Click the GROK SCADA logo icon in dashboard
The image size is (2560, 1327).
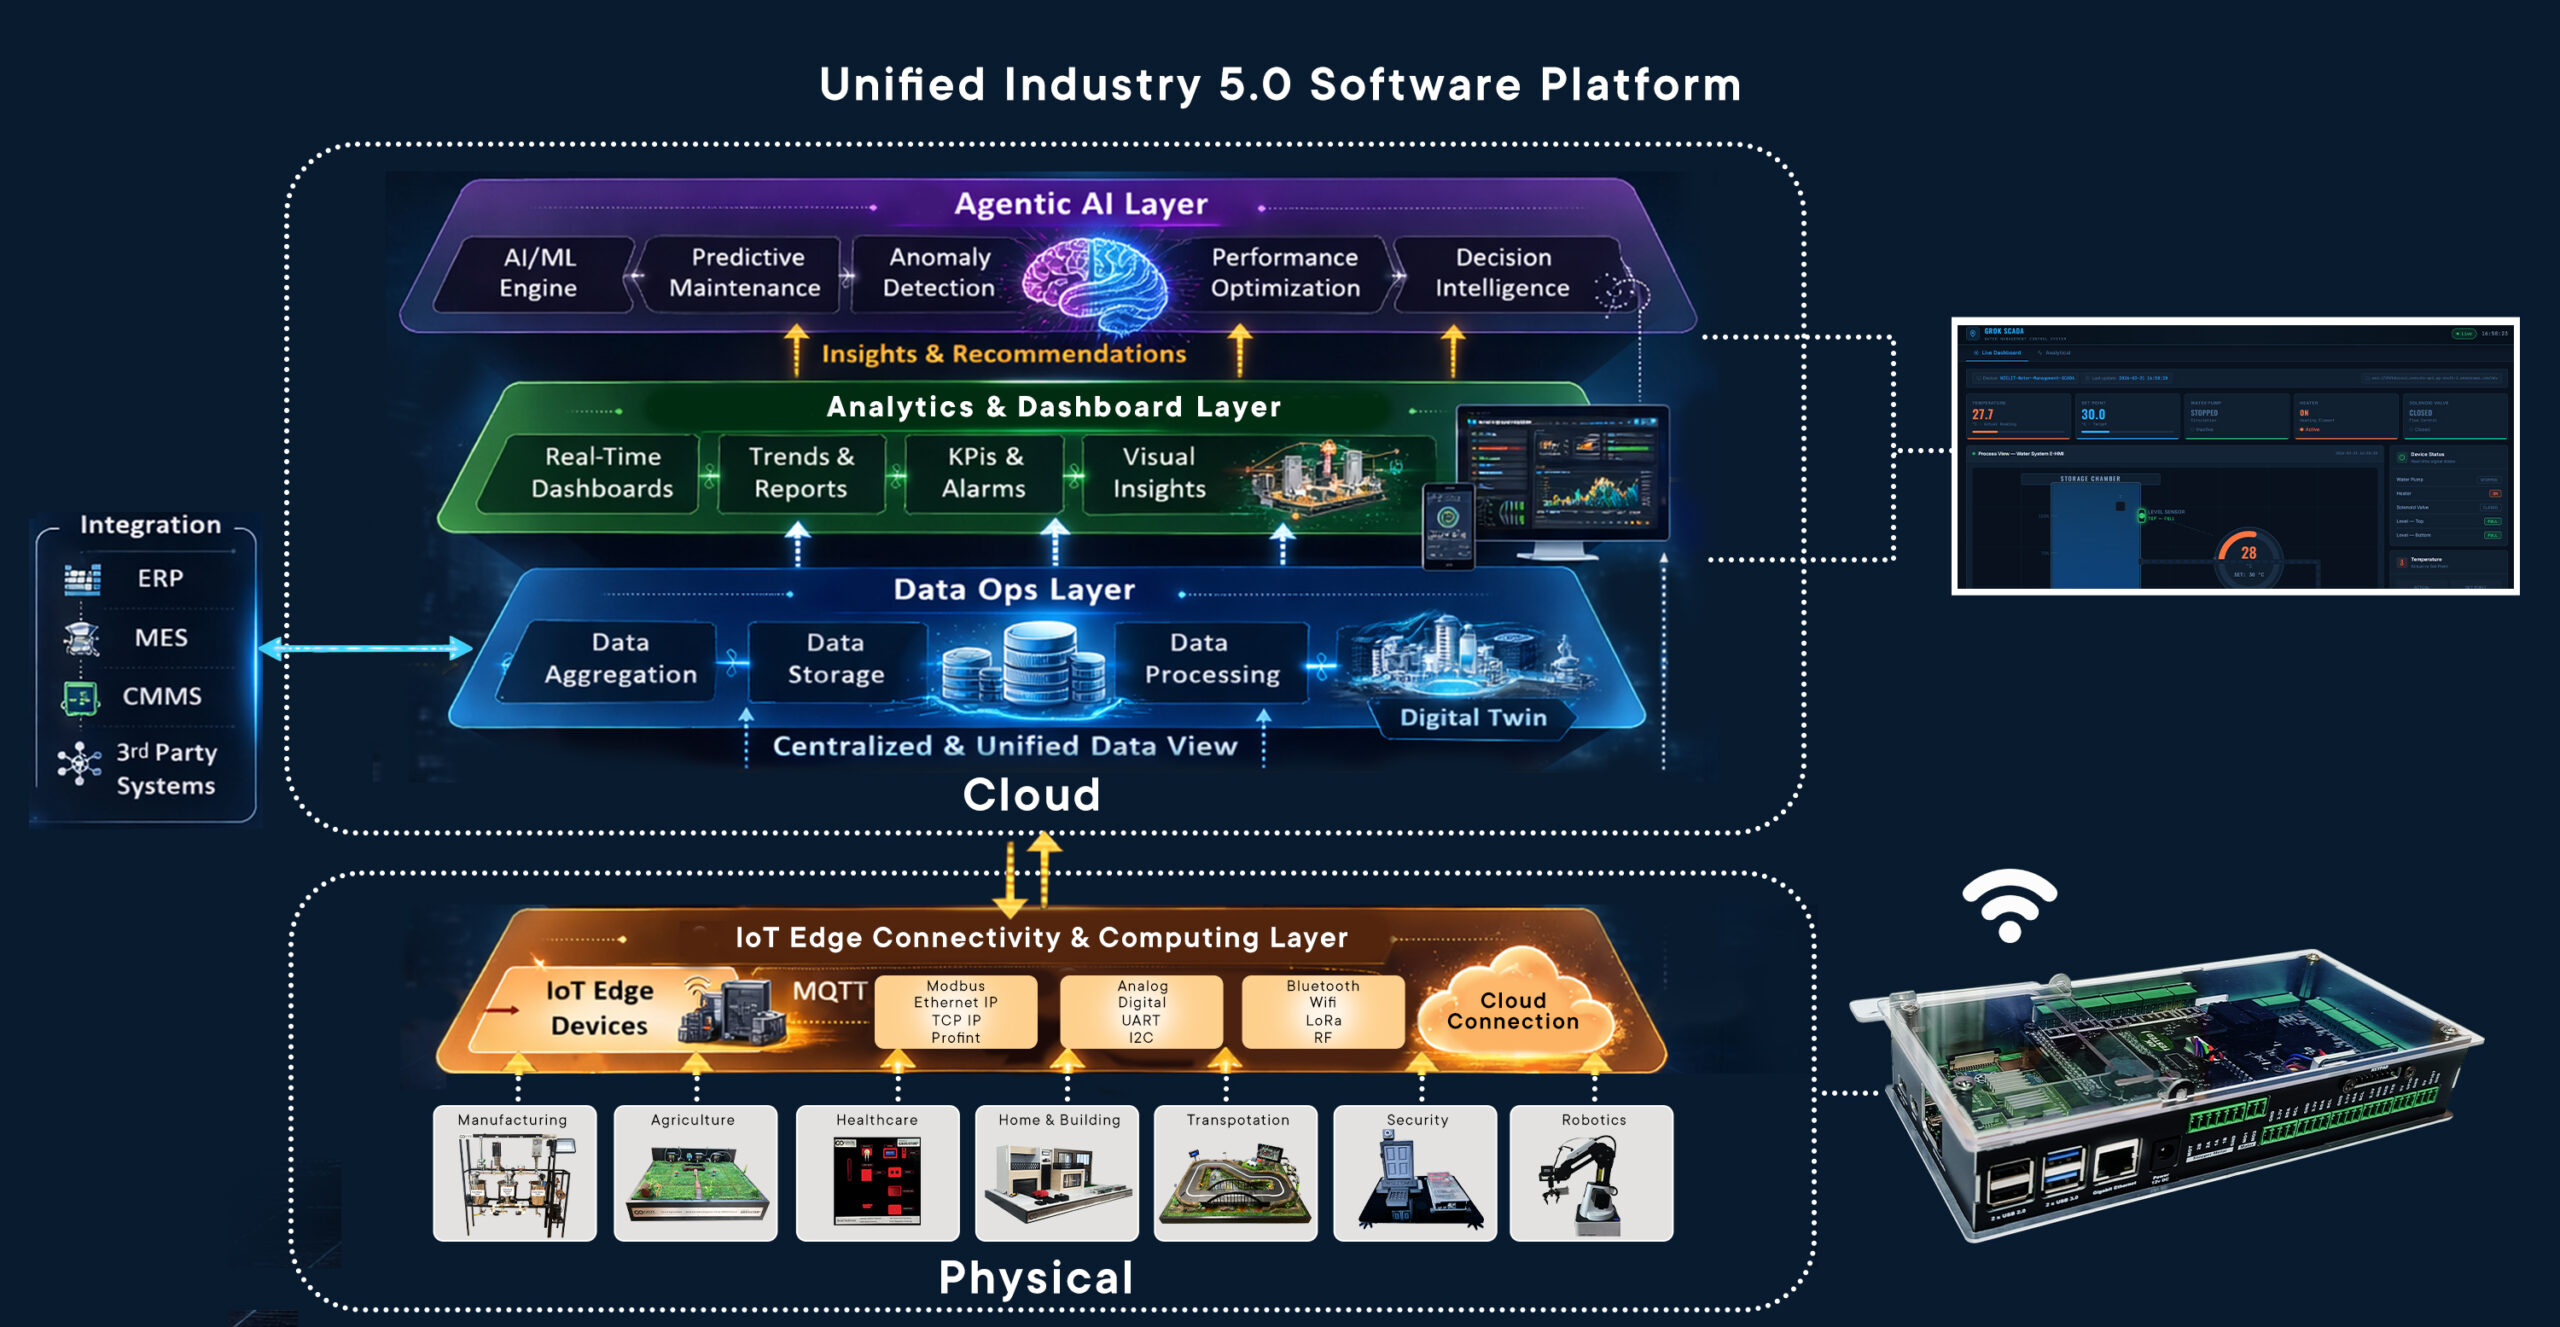tap(1973, 333)
